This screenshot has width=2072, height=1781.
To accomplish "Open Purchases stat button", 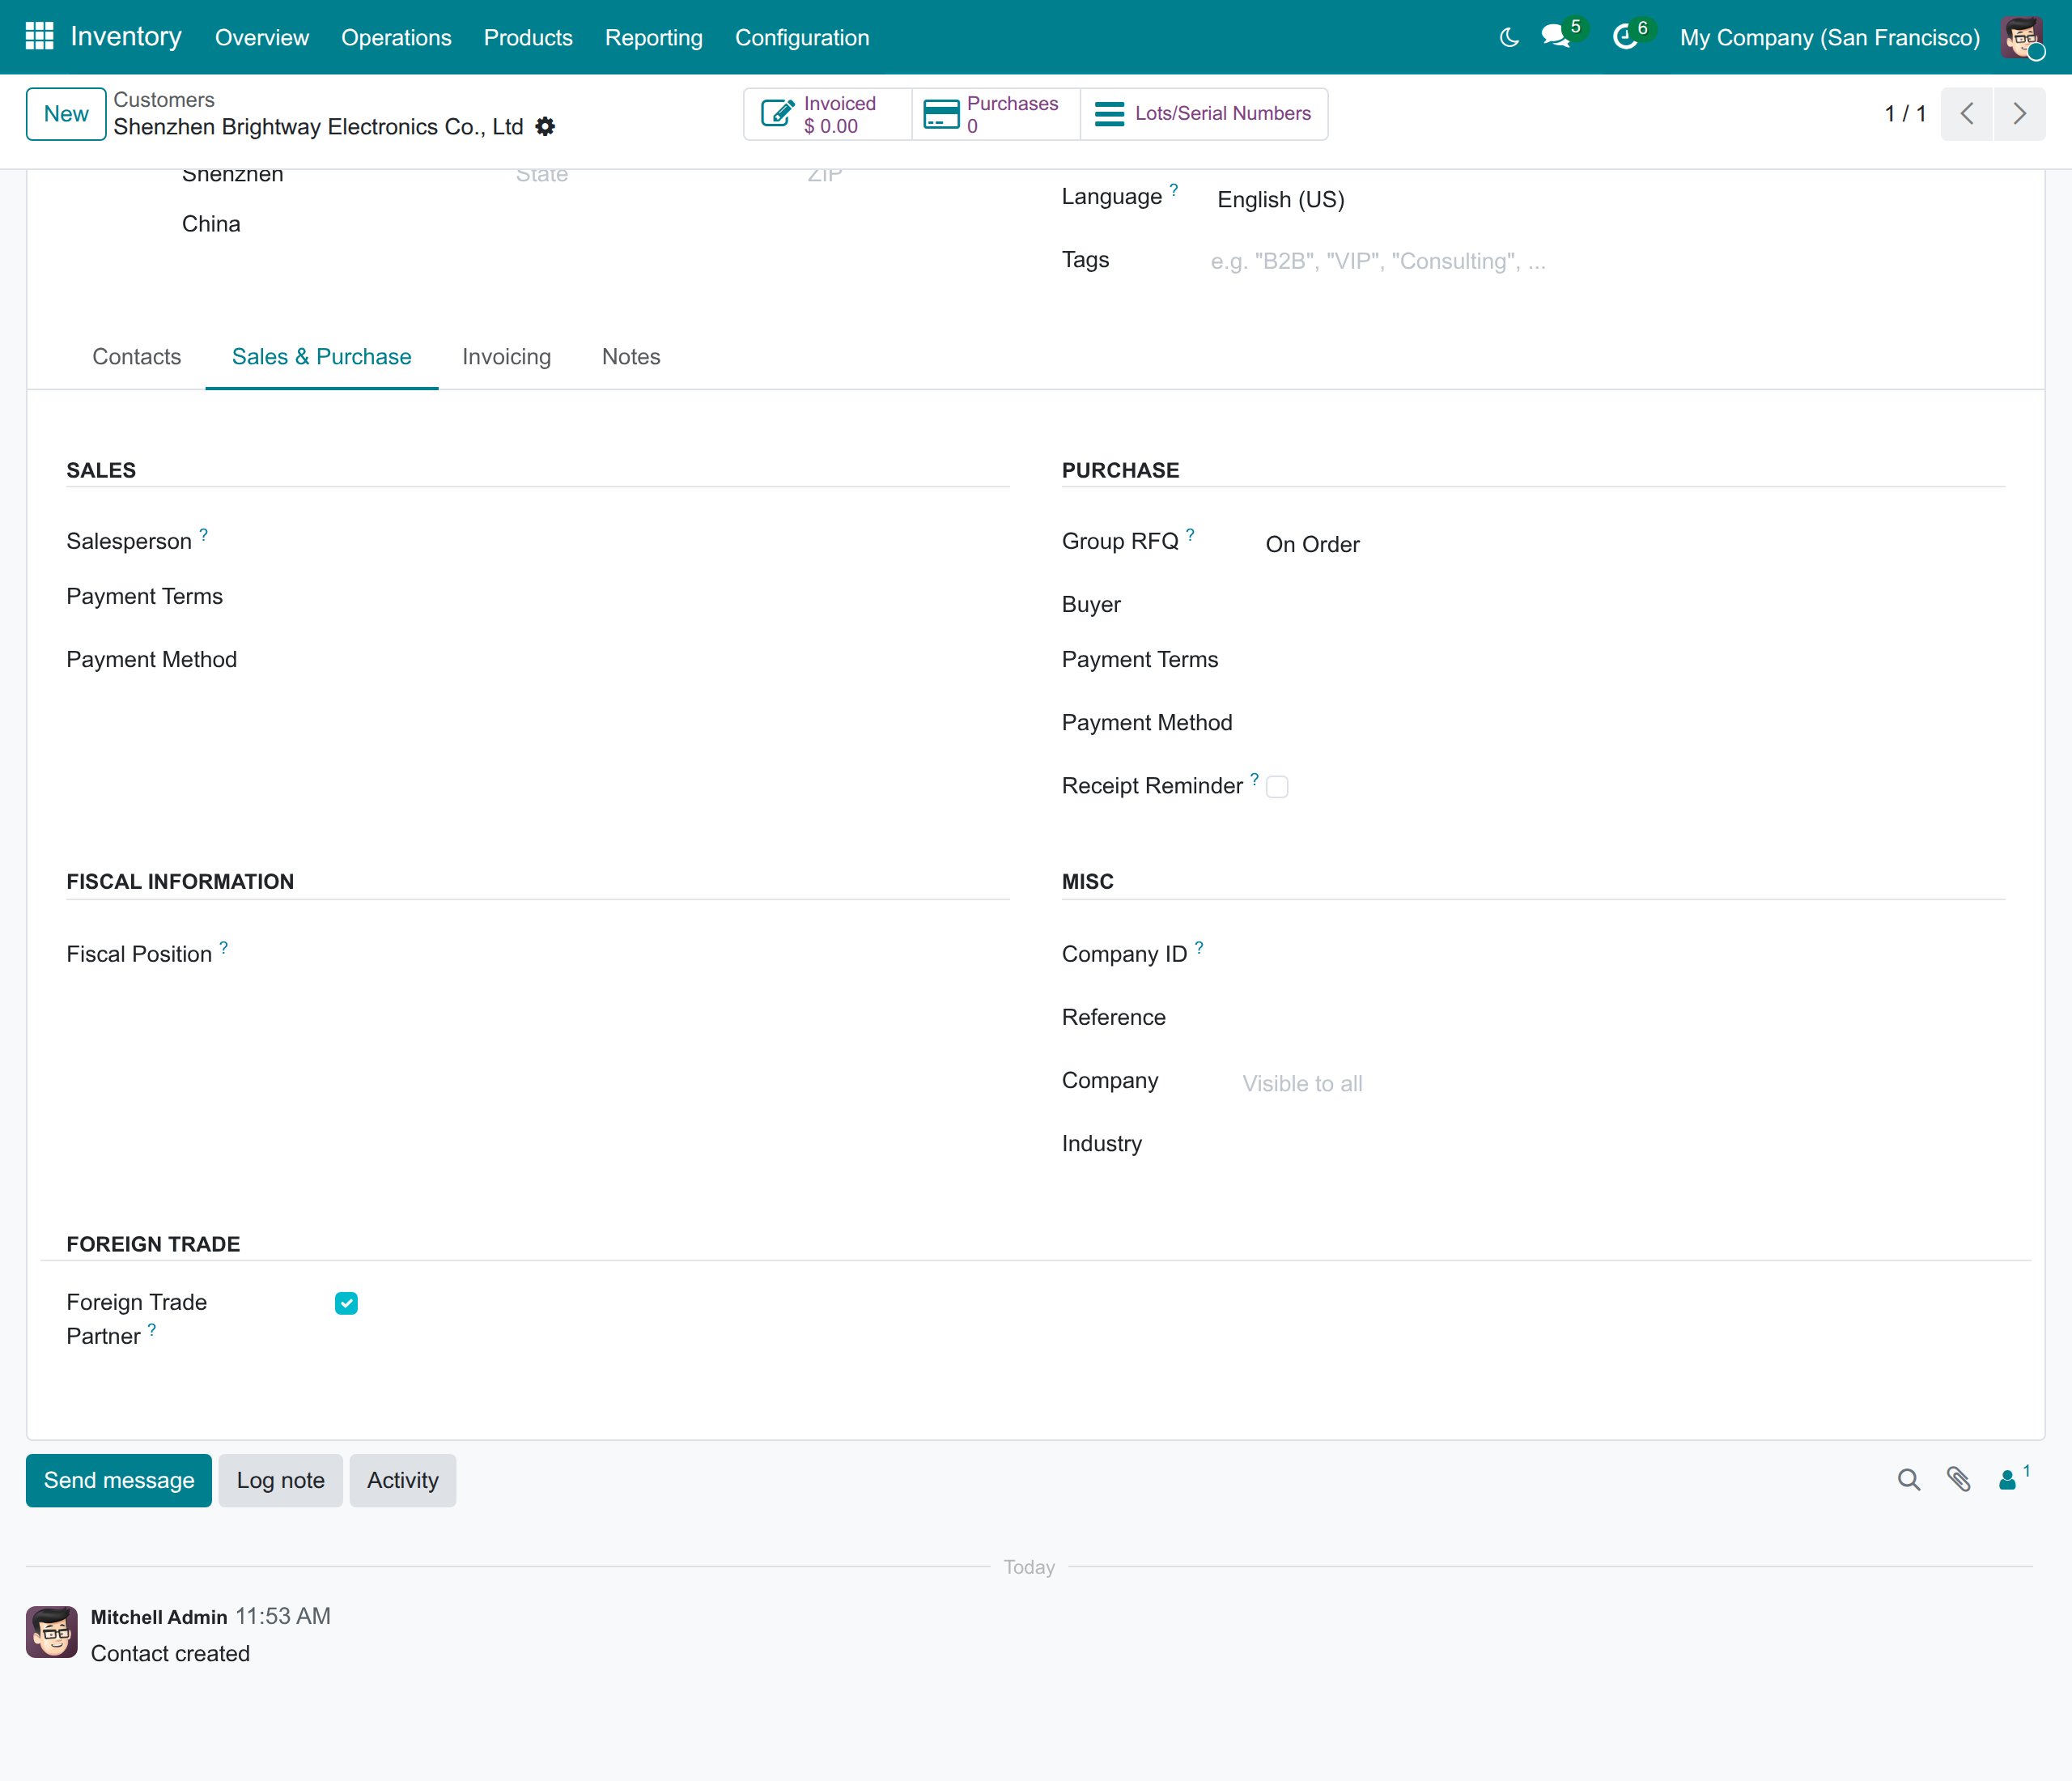I will click(x=996, y=114).
